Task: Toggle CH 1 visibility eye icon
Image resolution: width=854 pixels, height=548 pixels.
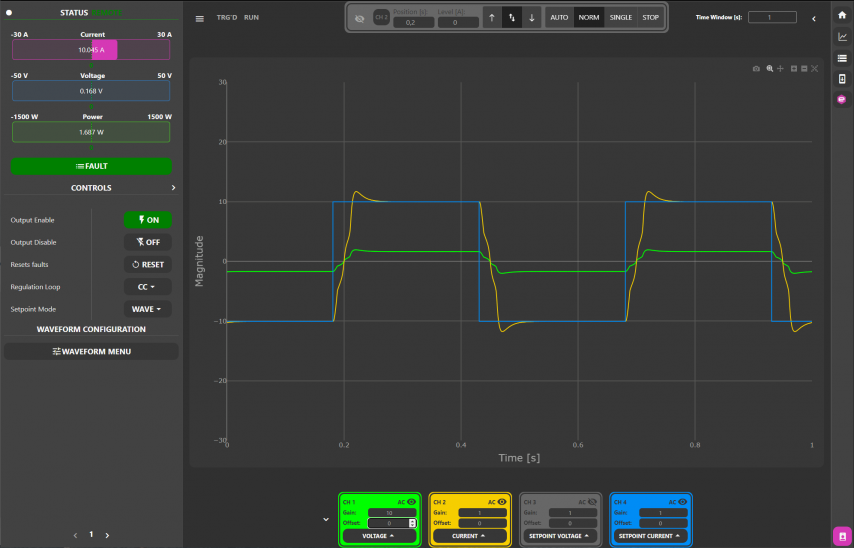Action: pyautogui.click(x=412, y=501)
